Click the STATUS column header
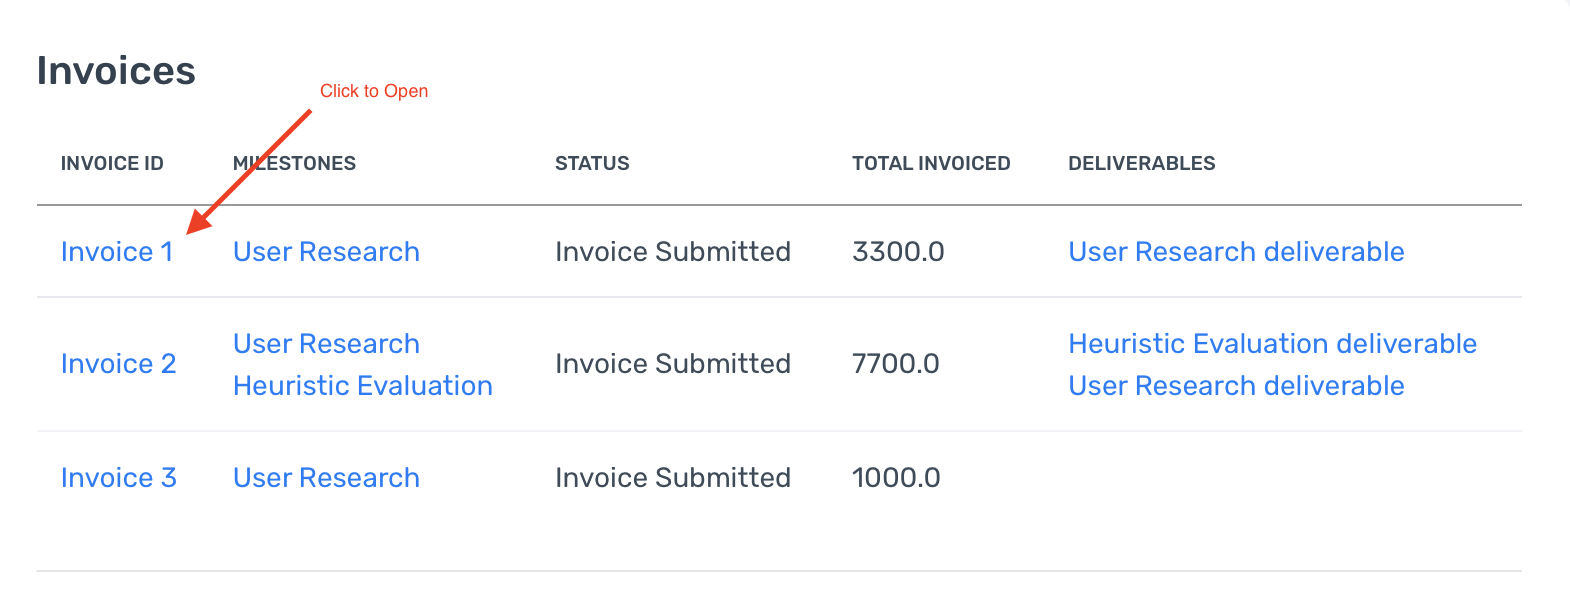1570x612 pixels. [x=592, y=164]
